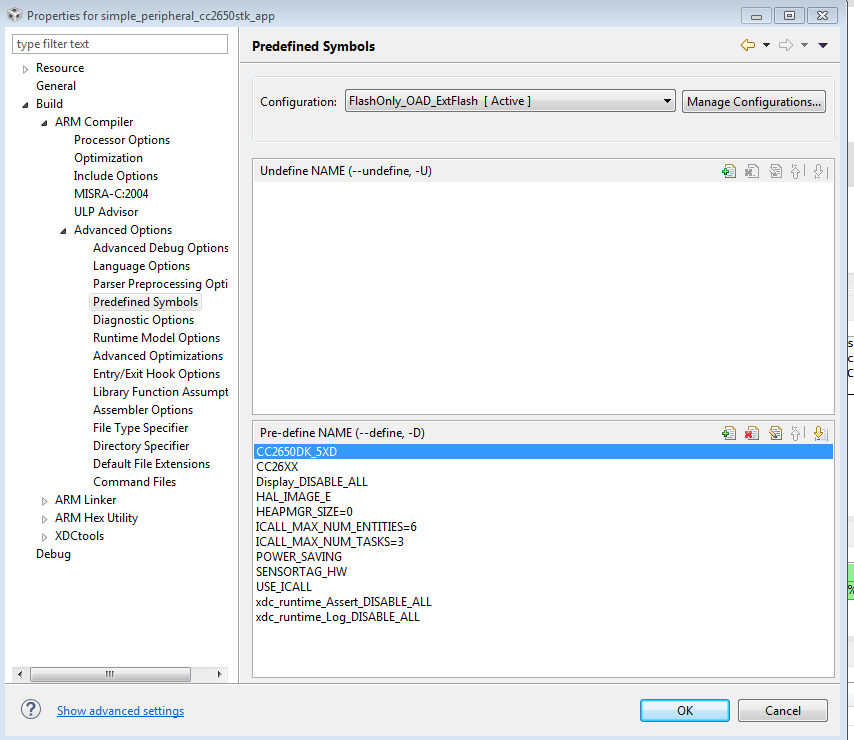Expand the ARM Hex Utility node
This screenshot has width=854, height=740.
click(44, 519)
